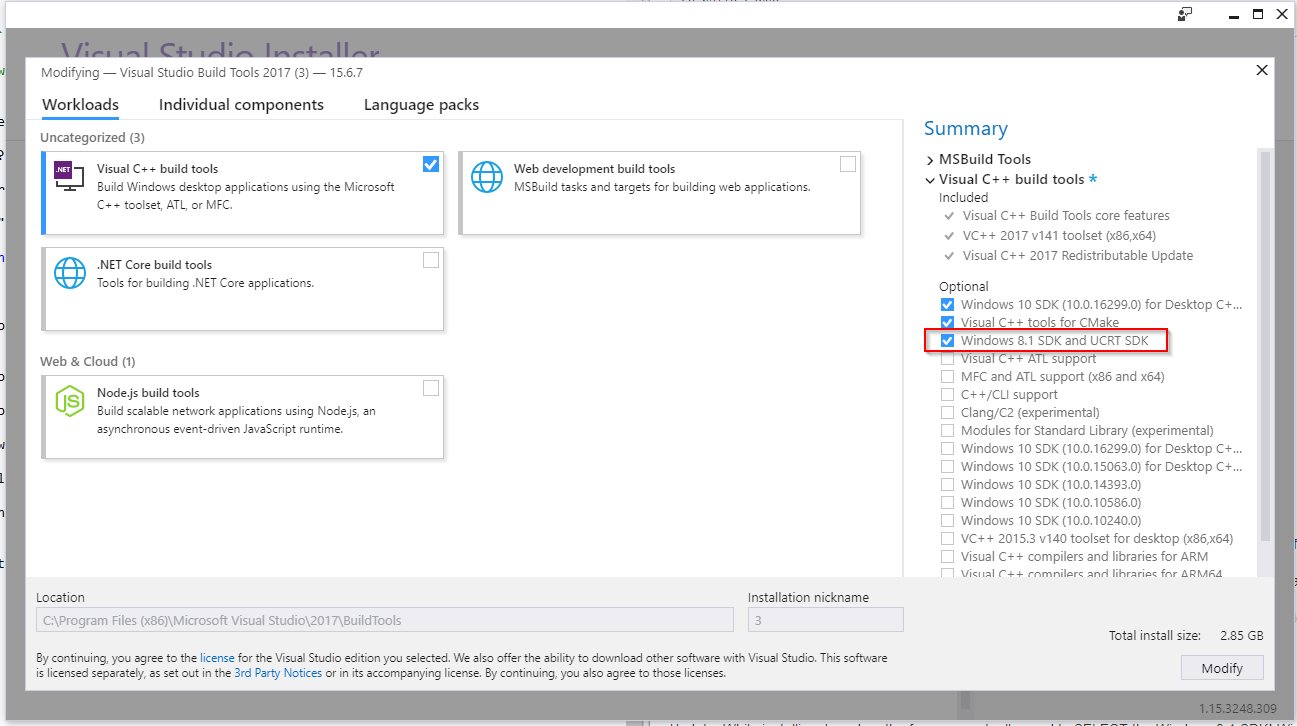This screenshot has width=1297, height=726.
Task: Check Visual C++ compilers for ARM
Action: click(x=947, y=557)
